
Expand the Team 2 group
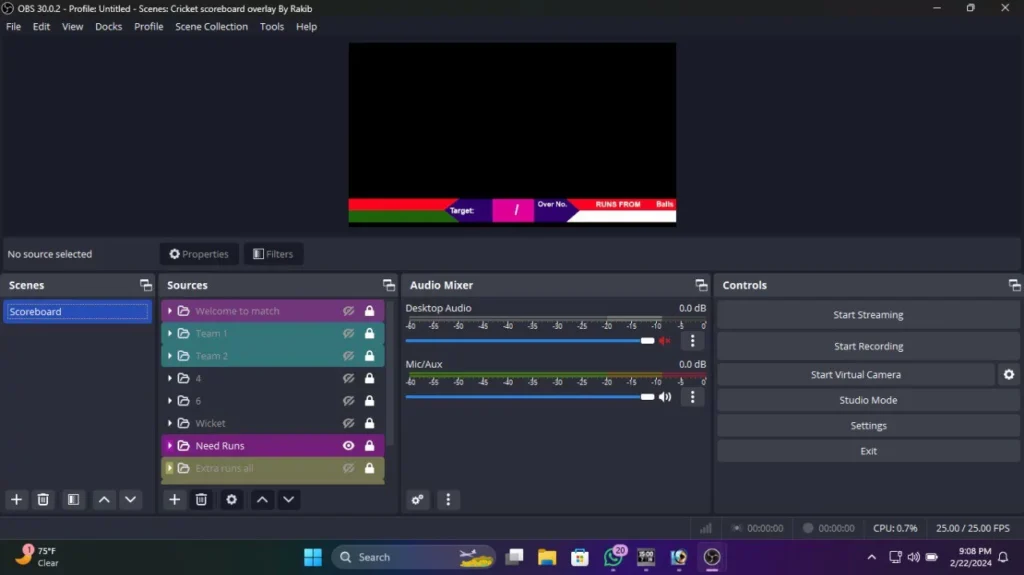pyautogui.click(x=170, y=356)
